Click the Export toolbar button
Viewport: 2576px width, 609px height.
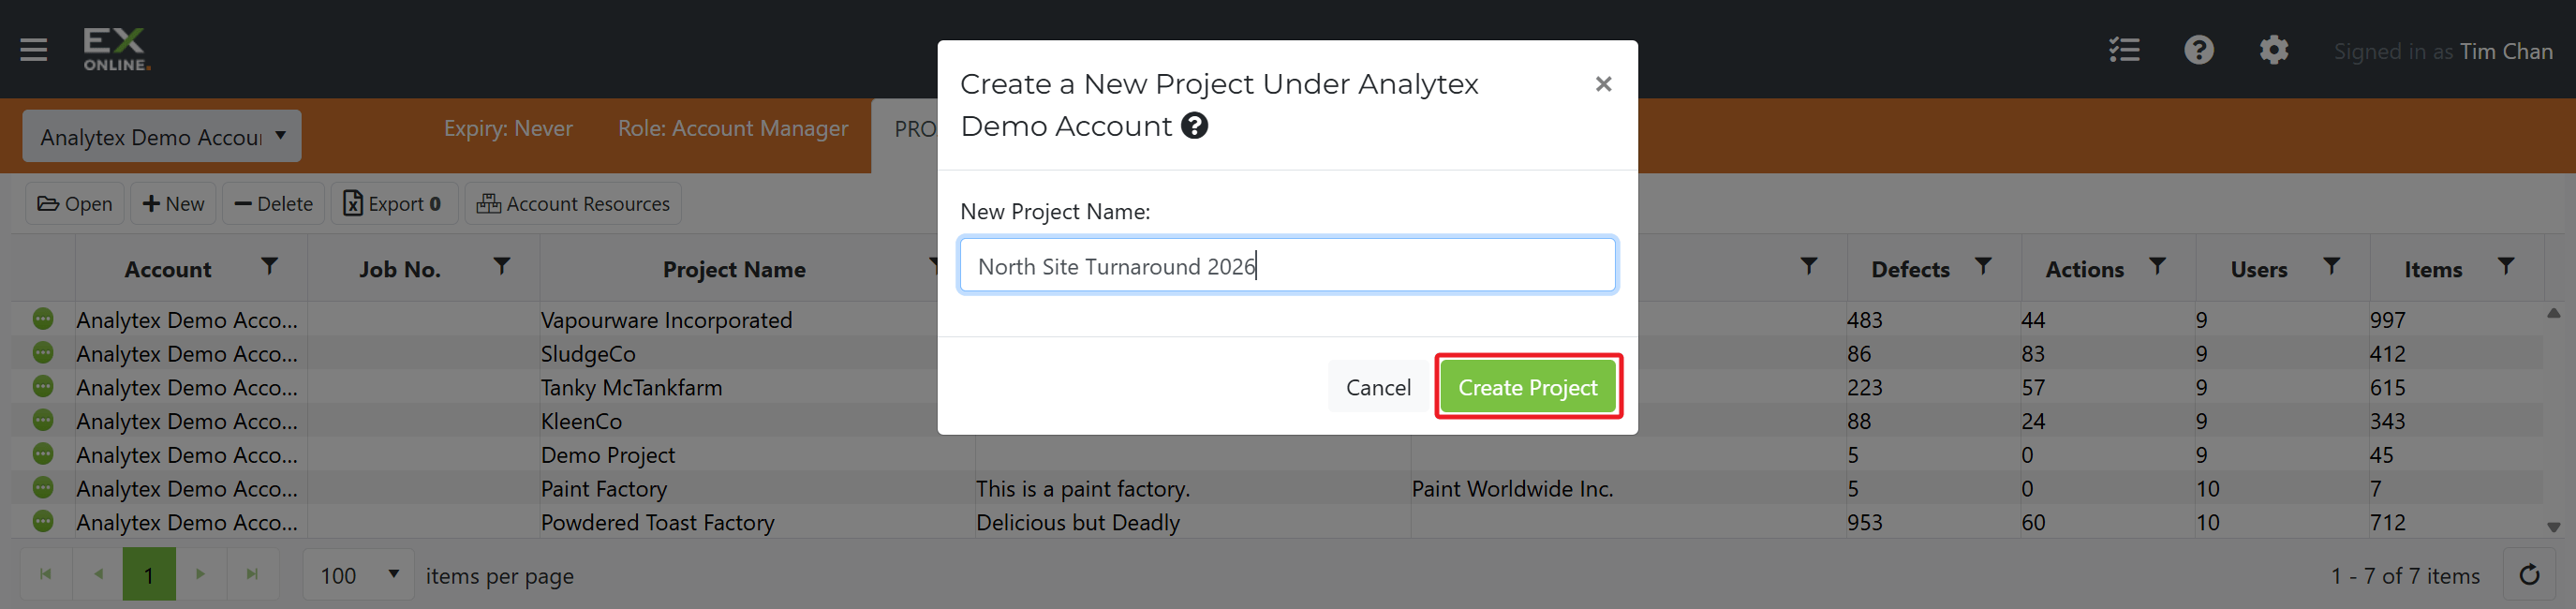click(394, 204)
